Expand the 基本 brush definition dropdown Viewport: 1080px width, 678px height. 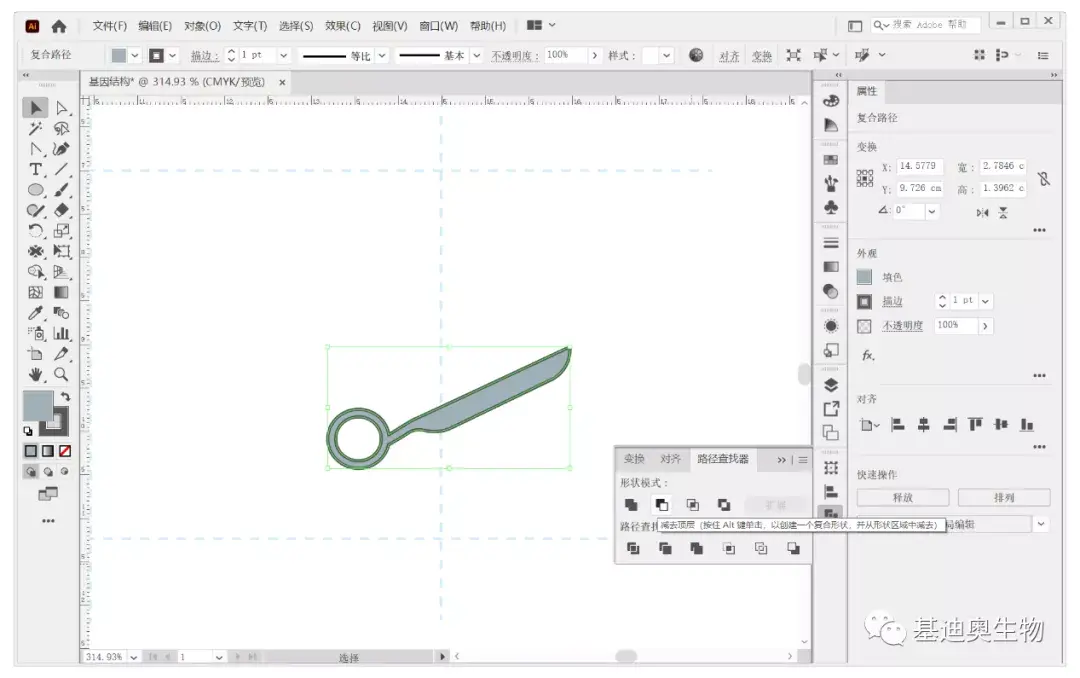476,55
